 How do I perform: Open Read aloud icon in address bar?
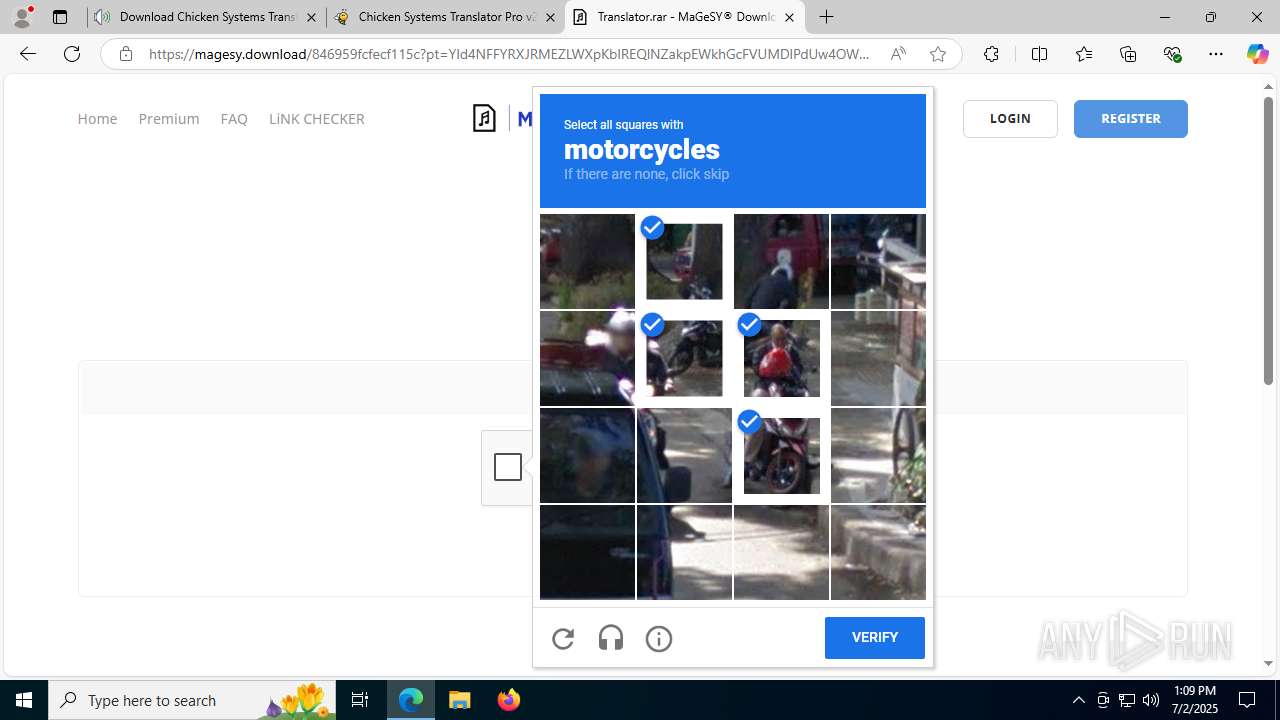pyautogui.click(x=898, y=54)
